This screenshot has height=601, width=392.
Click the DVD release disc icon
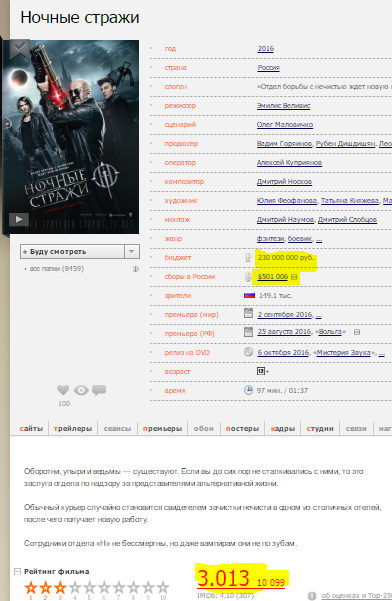click(x=248, y=351)
